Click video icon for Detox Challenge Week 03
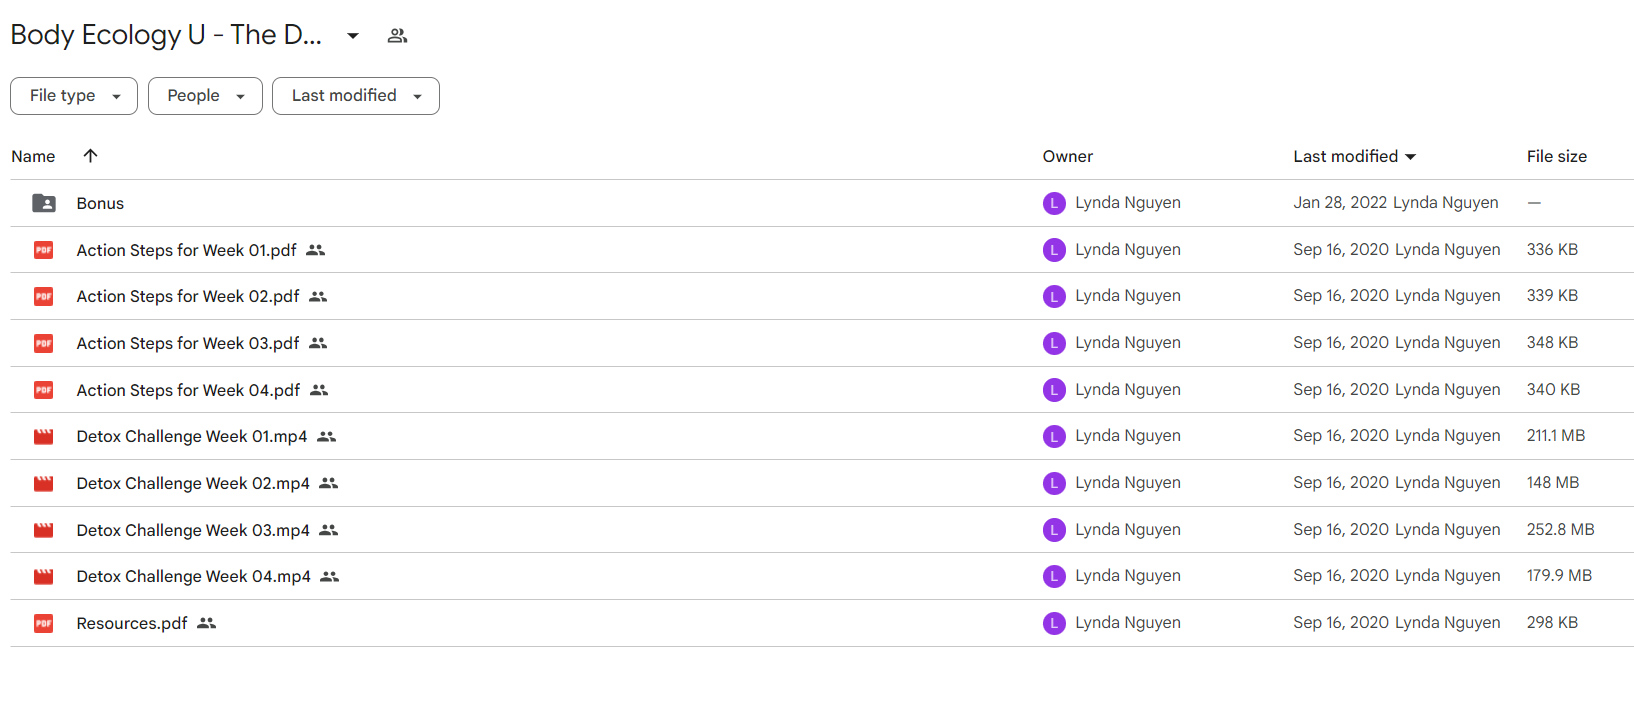 [44, 530]
